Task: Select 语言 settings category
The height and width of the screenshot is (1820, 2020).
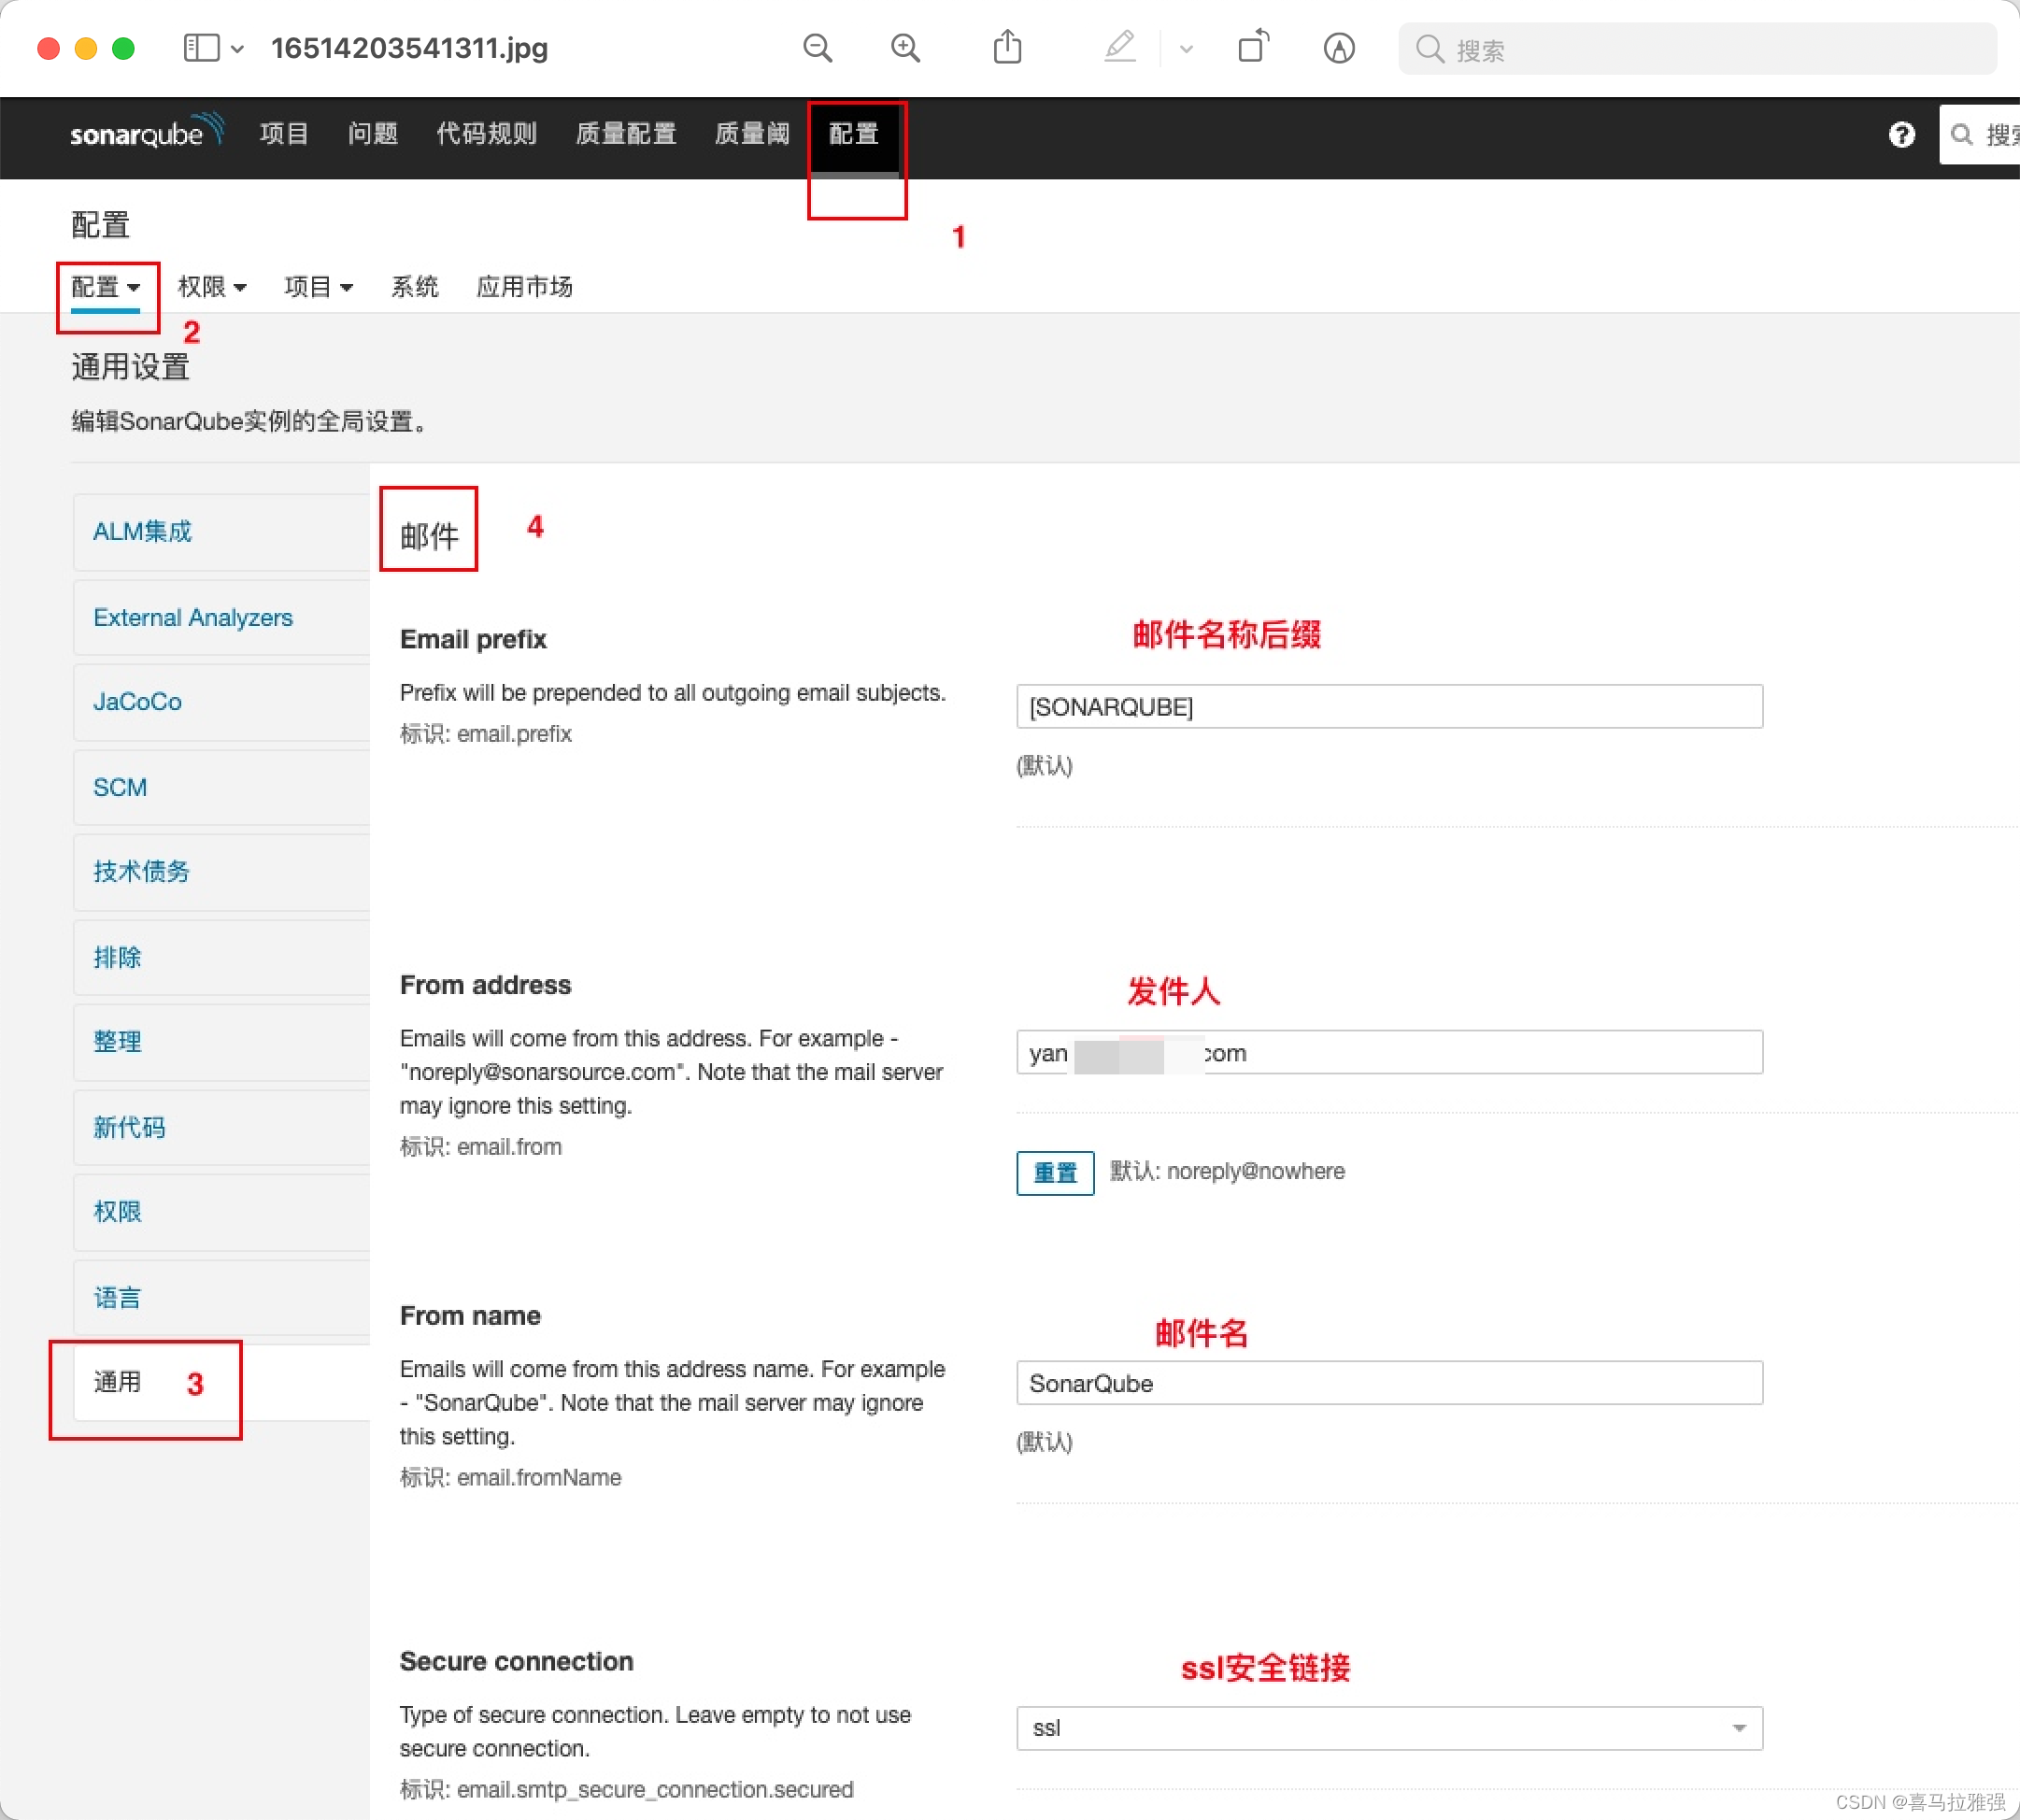Action: point(221,1297)
